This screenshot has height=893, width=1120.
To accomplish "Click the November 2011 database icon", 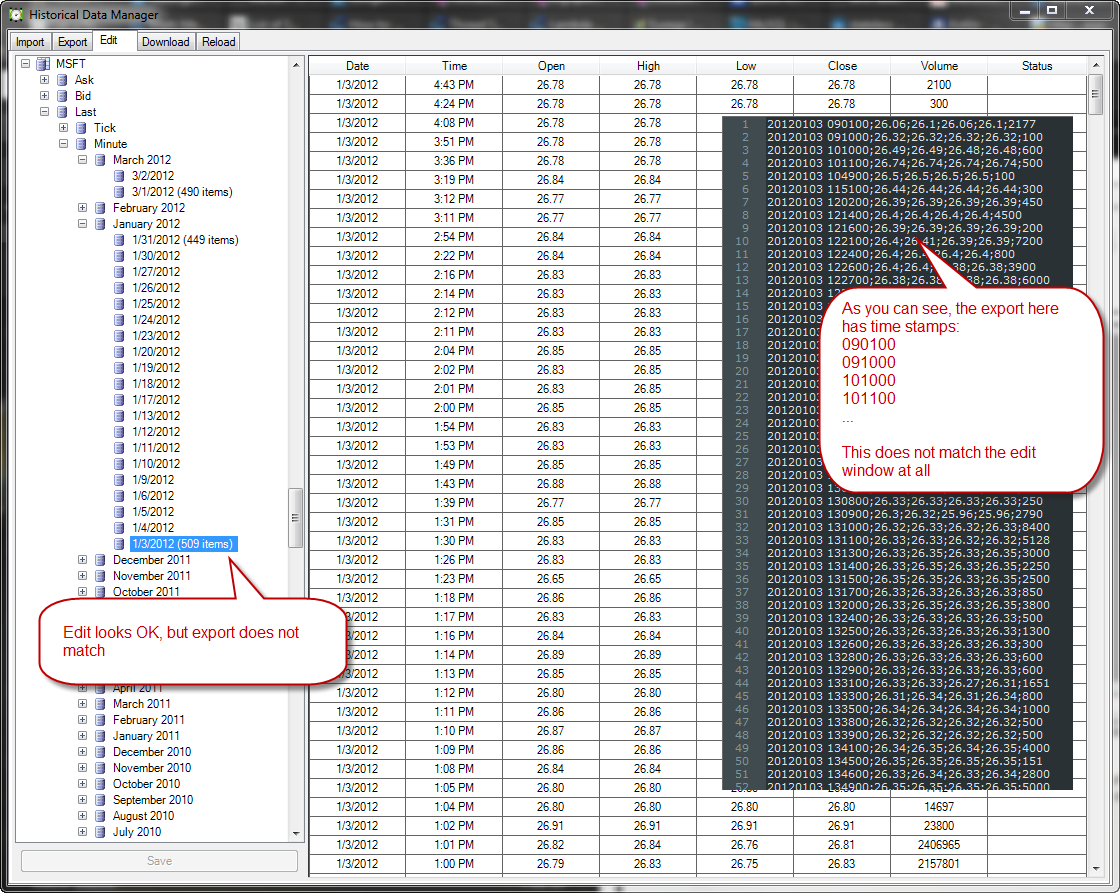I will (x=101, y=576).
